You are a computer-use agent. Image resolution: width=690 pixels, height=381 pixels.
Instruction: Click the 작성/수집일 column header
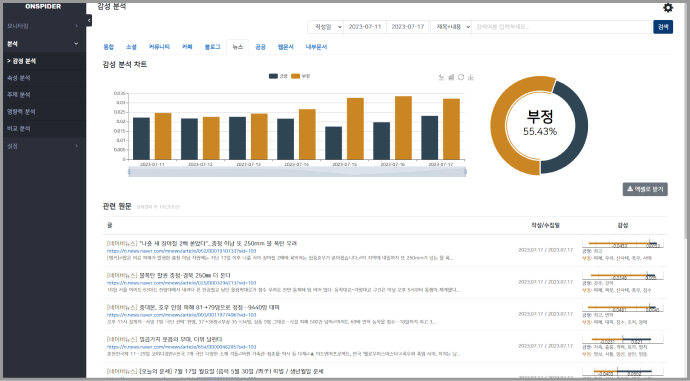coord(545,225)
